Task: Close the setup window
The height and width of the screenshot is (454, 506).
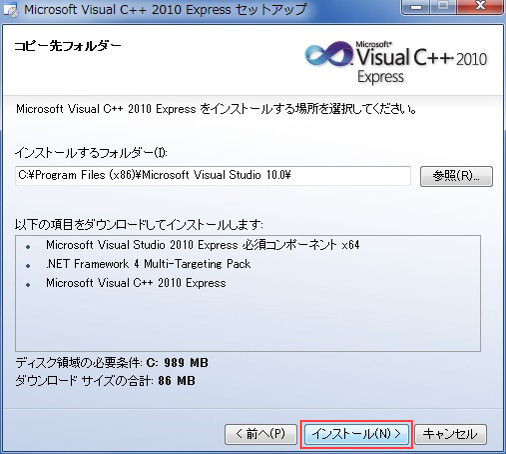Action: click(480, 7)
